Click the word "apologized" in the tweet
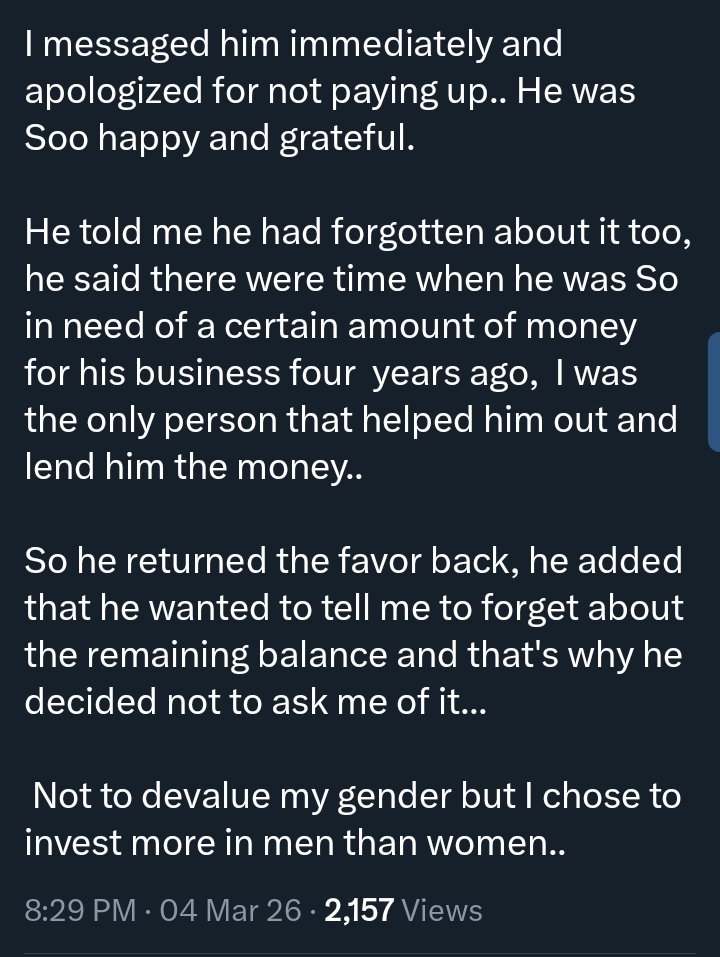Image resolution: width=720 pixels, height=957 pixels. 117,91
